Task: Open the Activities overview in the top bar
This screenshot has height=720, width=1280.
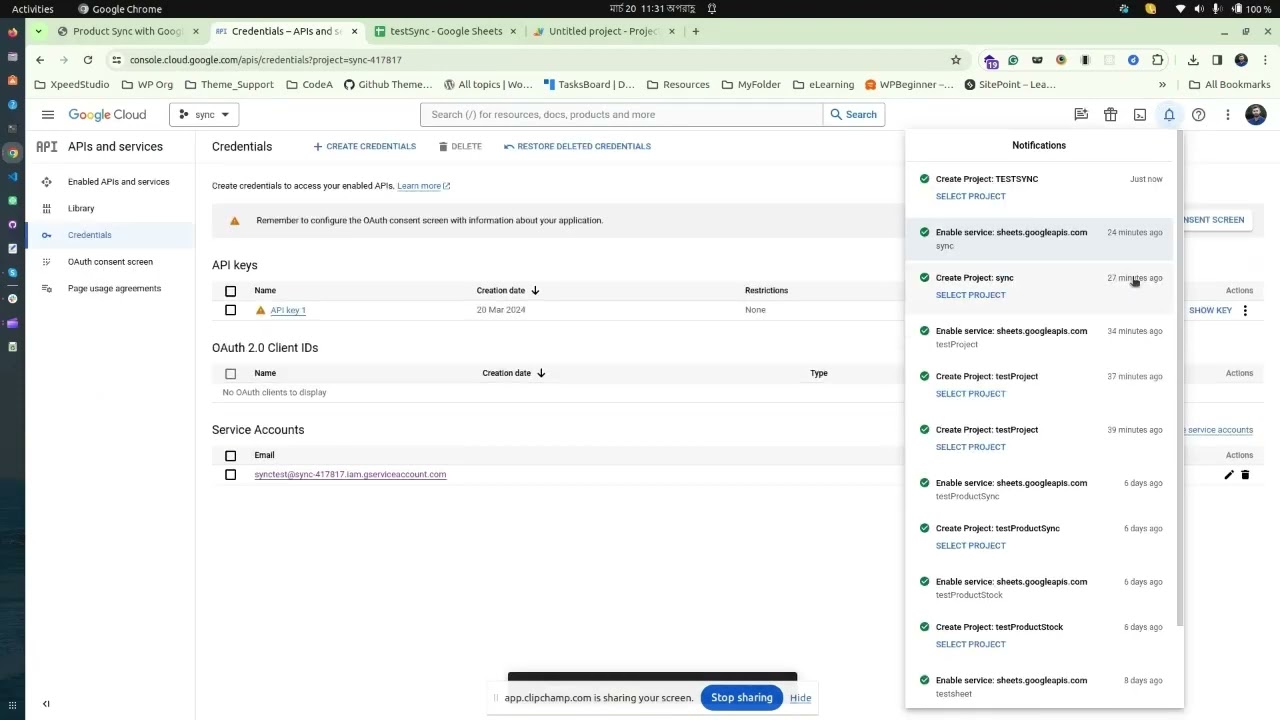Action: pos(33,9)
